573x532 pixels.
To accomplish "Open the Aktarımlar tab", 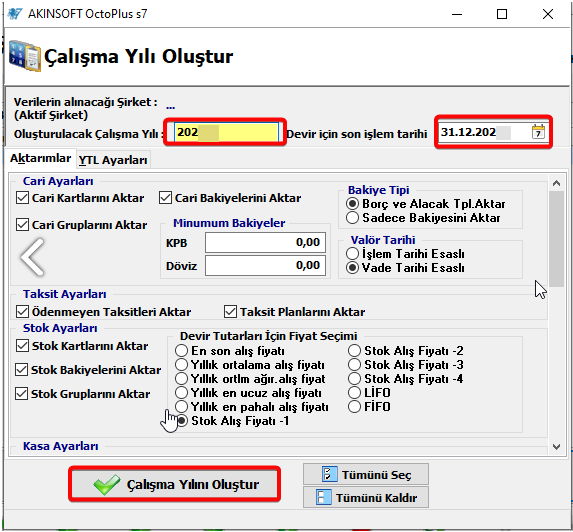I will 41,158.
